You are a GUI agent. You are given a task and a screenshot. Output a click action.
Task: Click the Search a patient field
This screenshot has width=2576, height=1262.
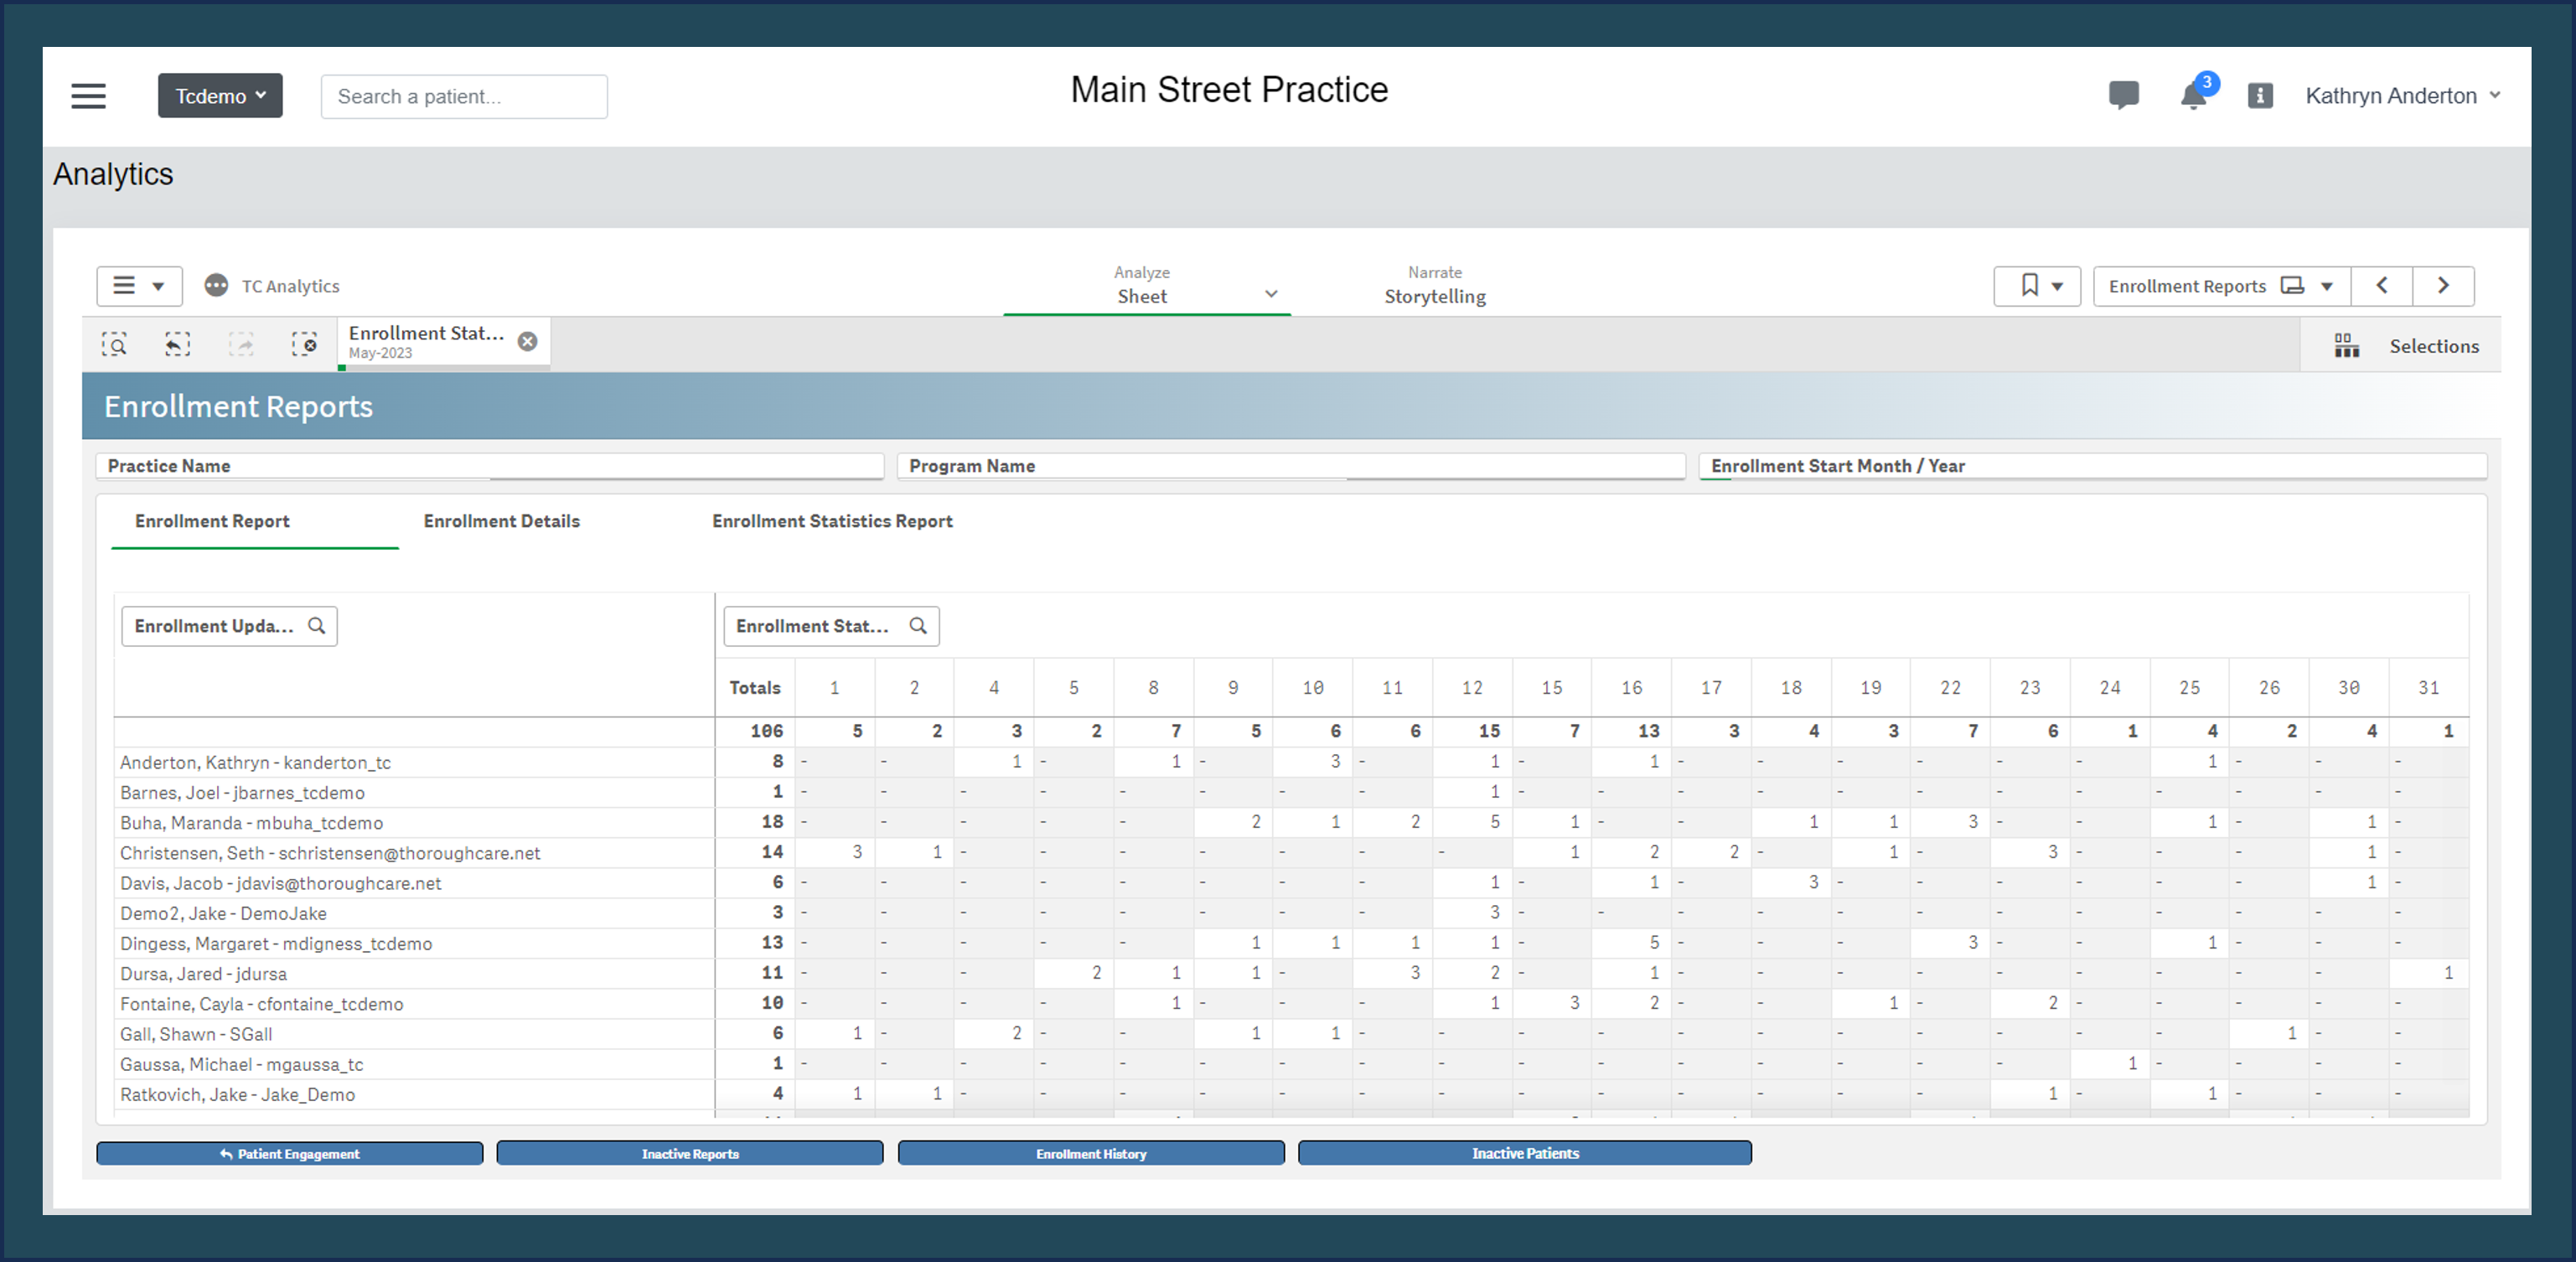coord(464,97)
